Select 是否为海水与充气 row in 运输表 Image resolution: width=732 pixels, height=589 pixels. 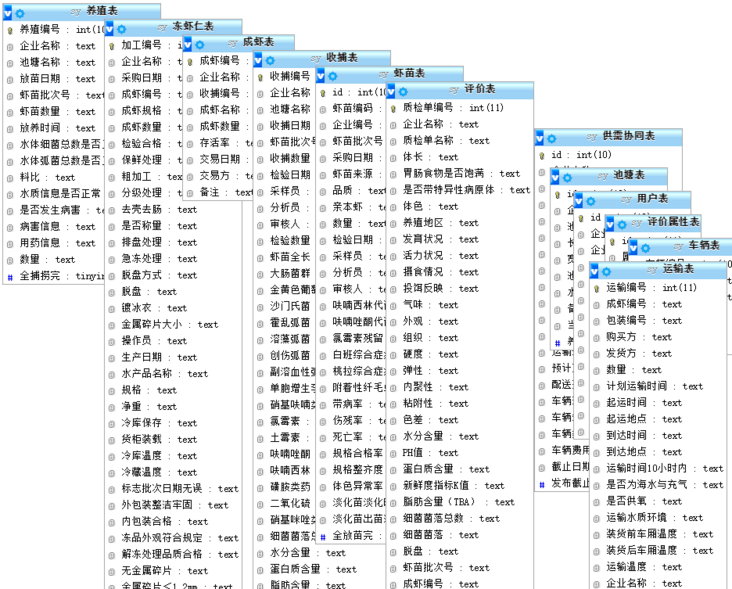point(658,484)
